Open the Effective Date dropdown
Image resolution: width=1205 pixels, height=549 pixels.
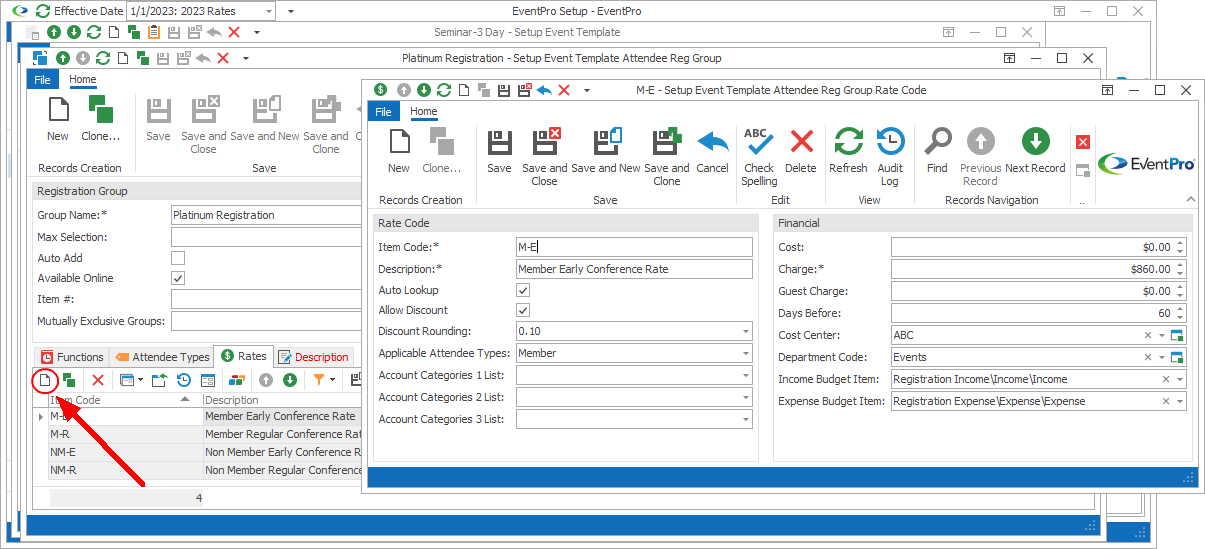click(267, 11)
